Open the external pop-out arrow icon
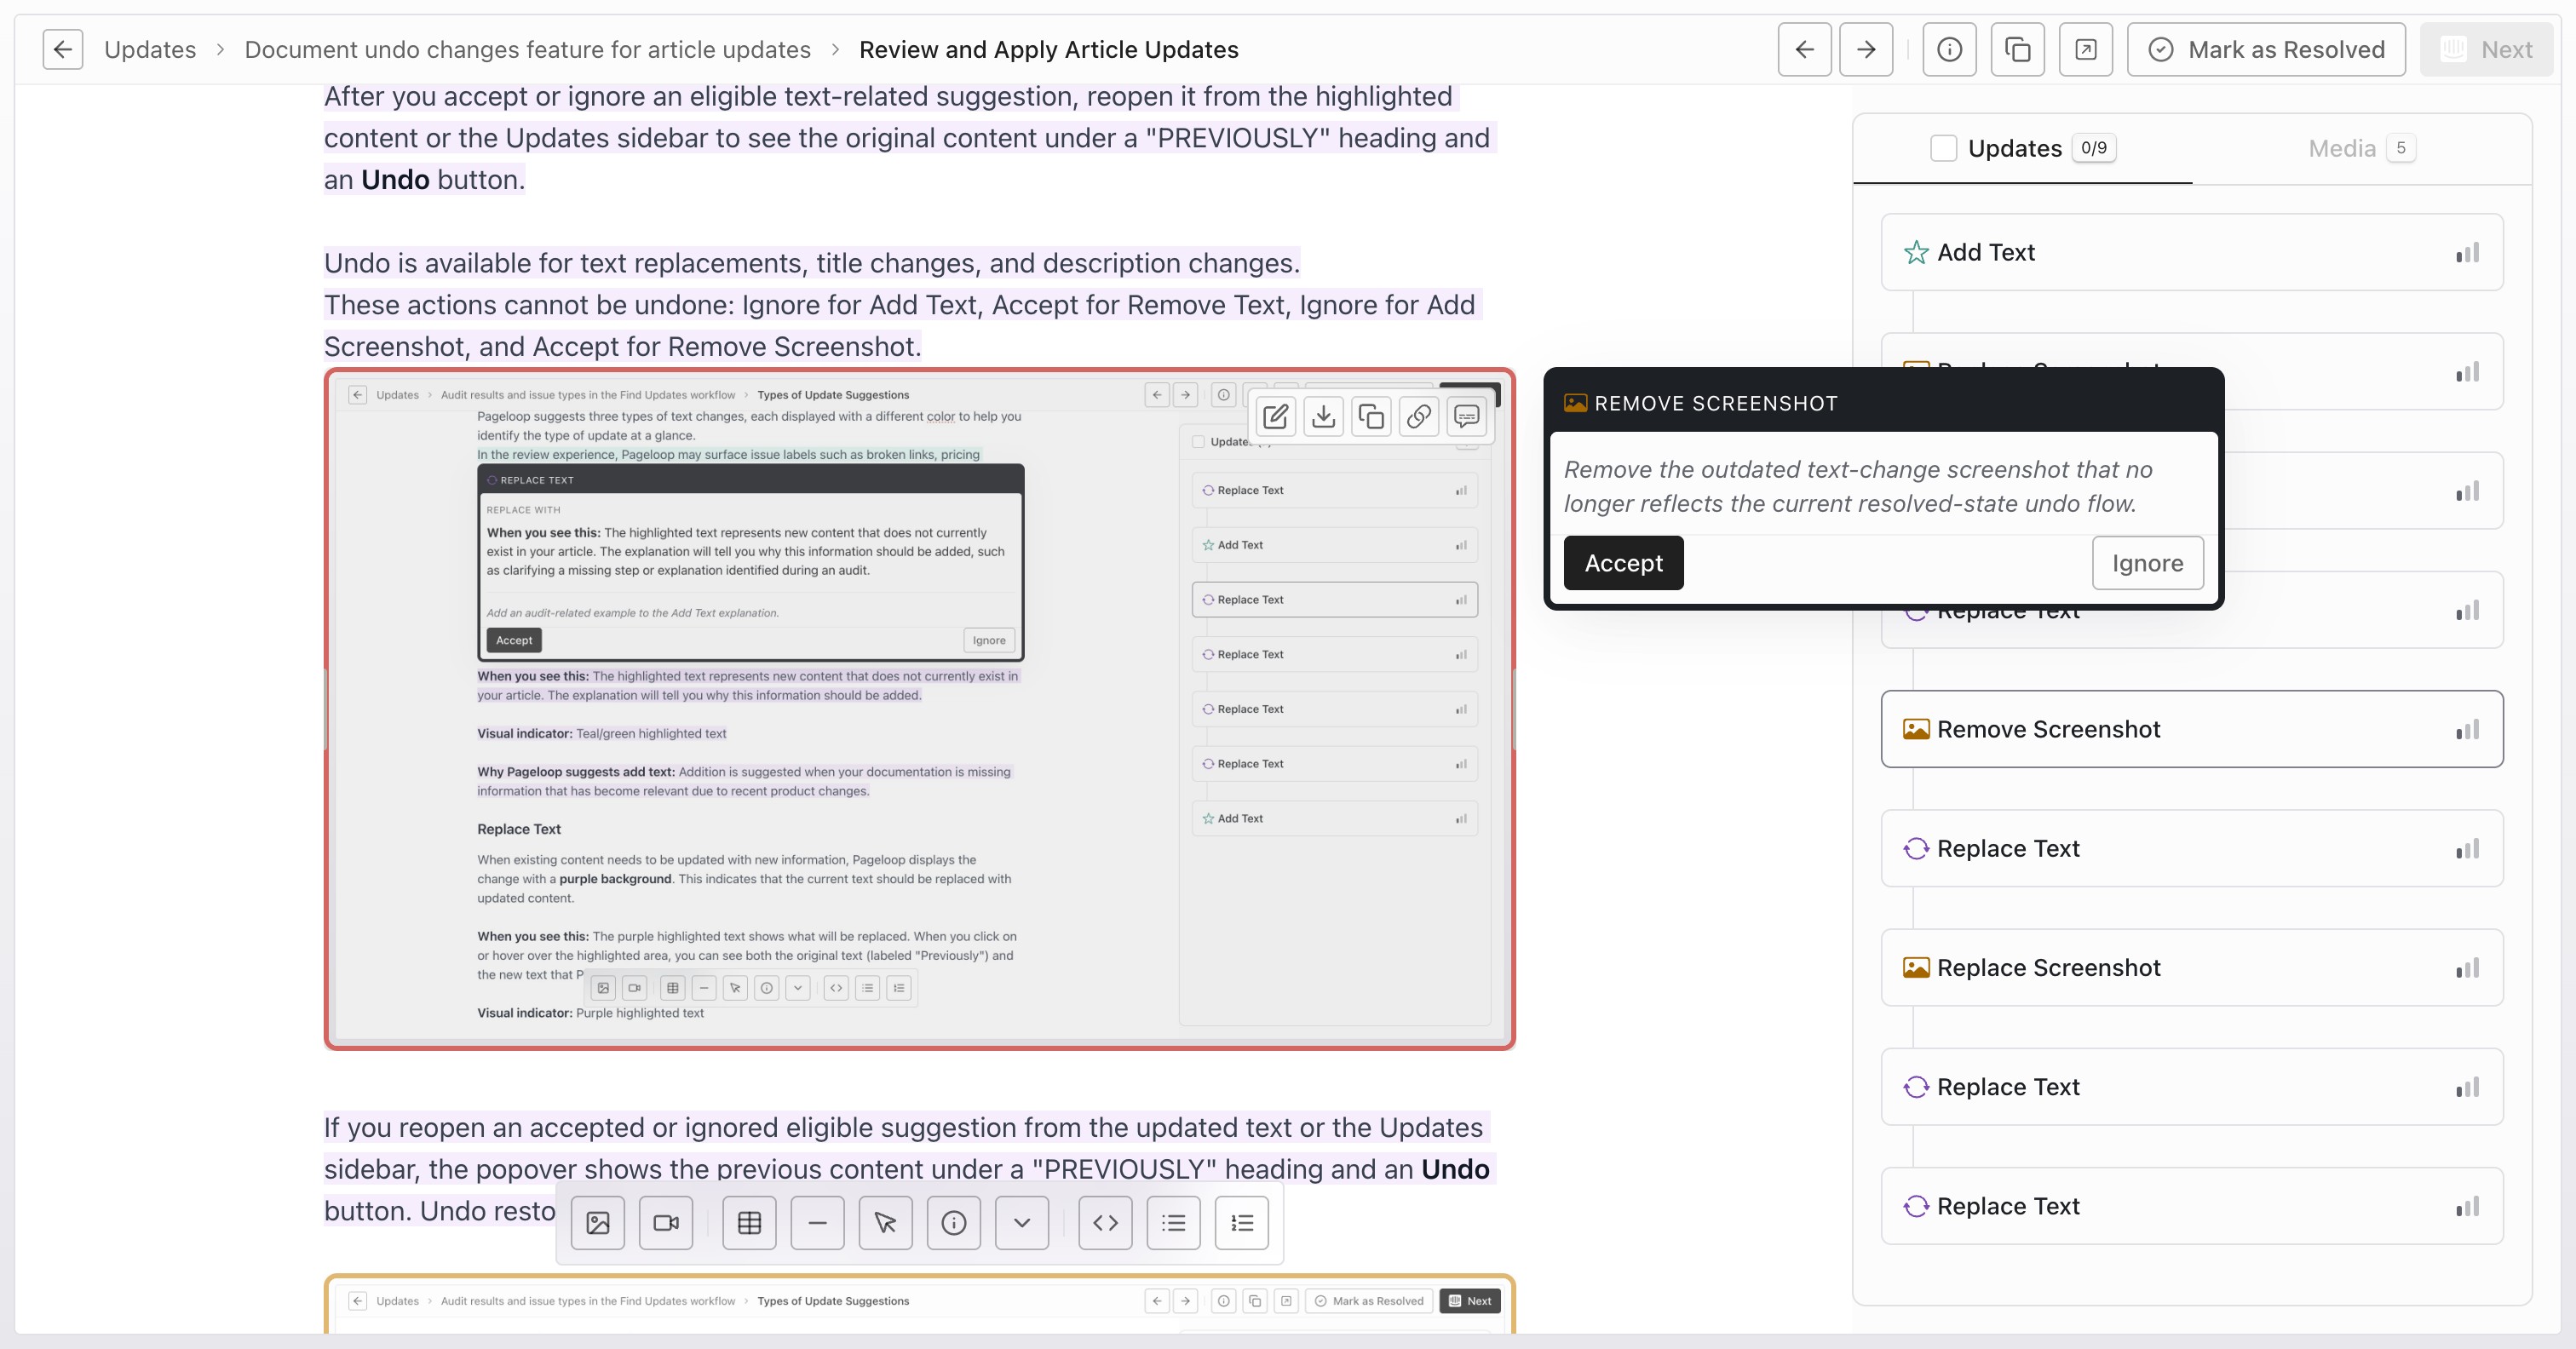Screen dimensions: 2576x1349 coord(2085,49)
